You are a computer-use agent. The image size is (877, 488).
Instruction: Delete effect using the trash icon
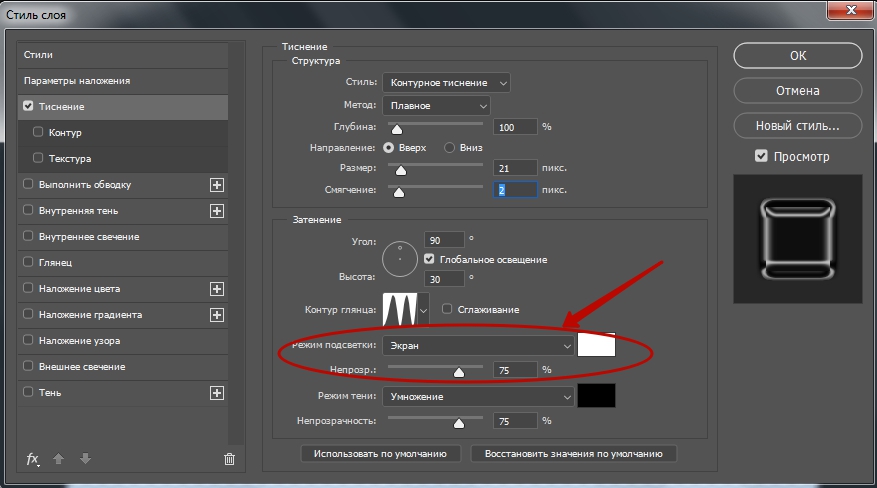coord(229,459)
